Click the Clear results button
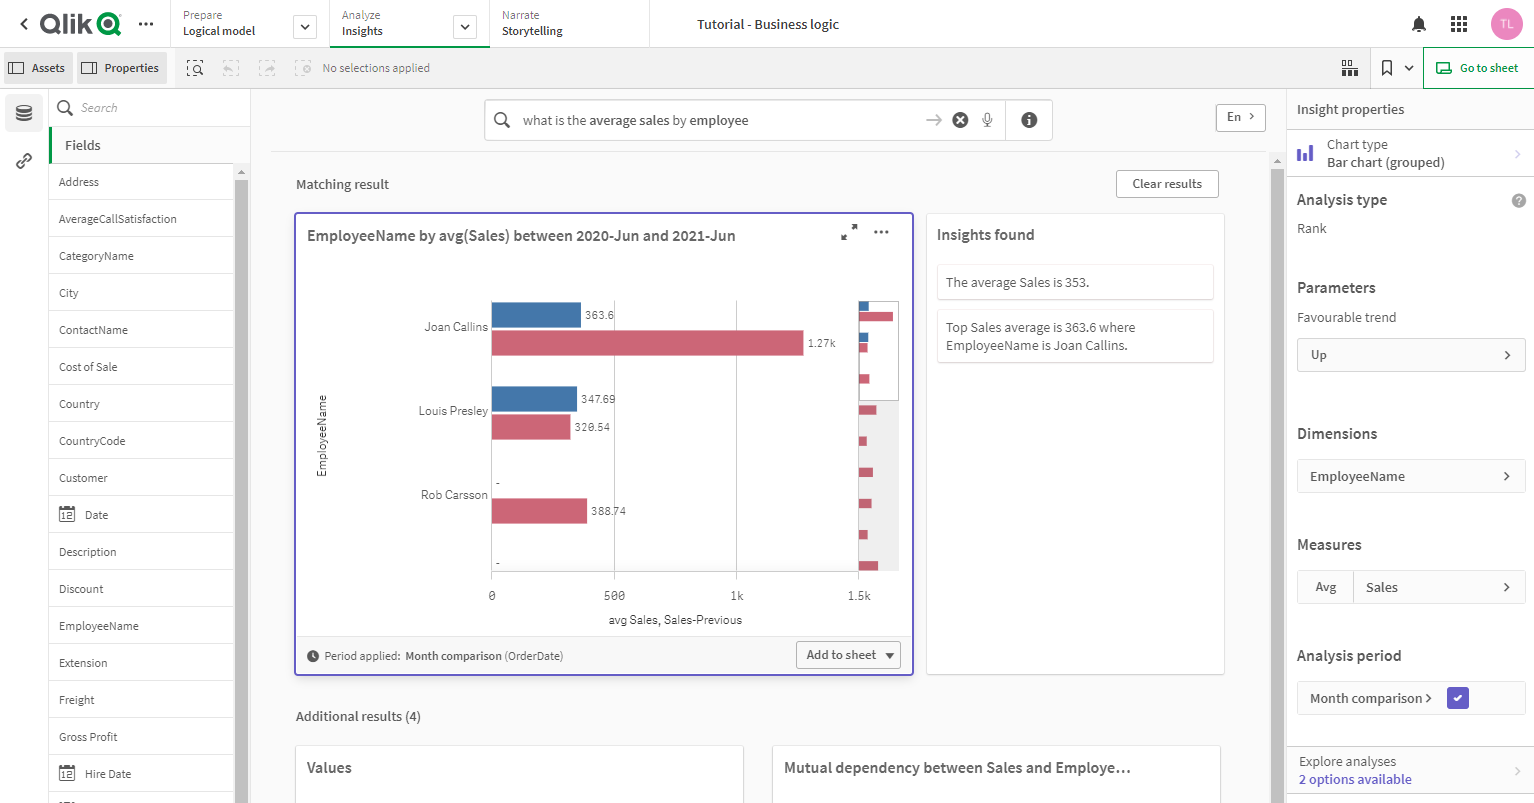Screen dimensions: 1534x803 1166,184
